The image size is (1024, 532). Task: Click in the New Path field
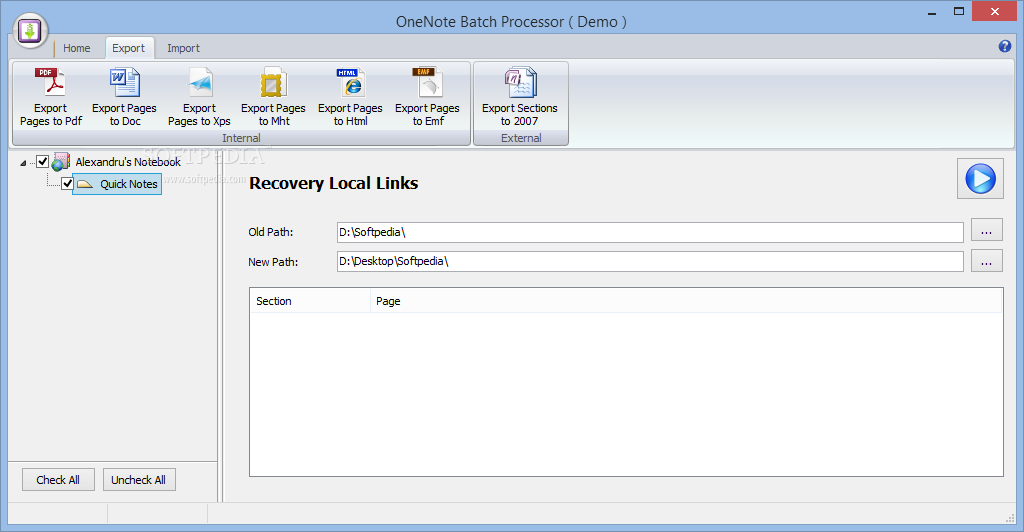point(650,261)
